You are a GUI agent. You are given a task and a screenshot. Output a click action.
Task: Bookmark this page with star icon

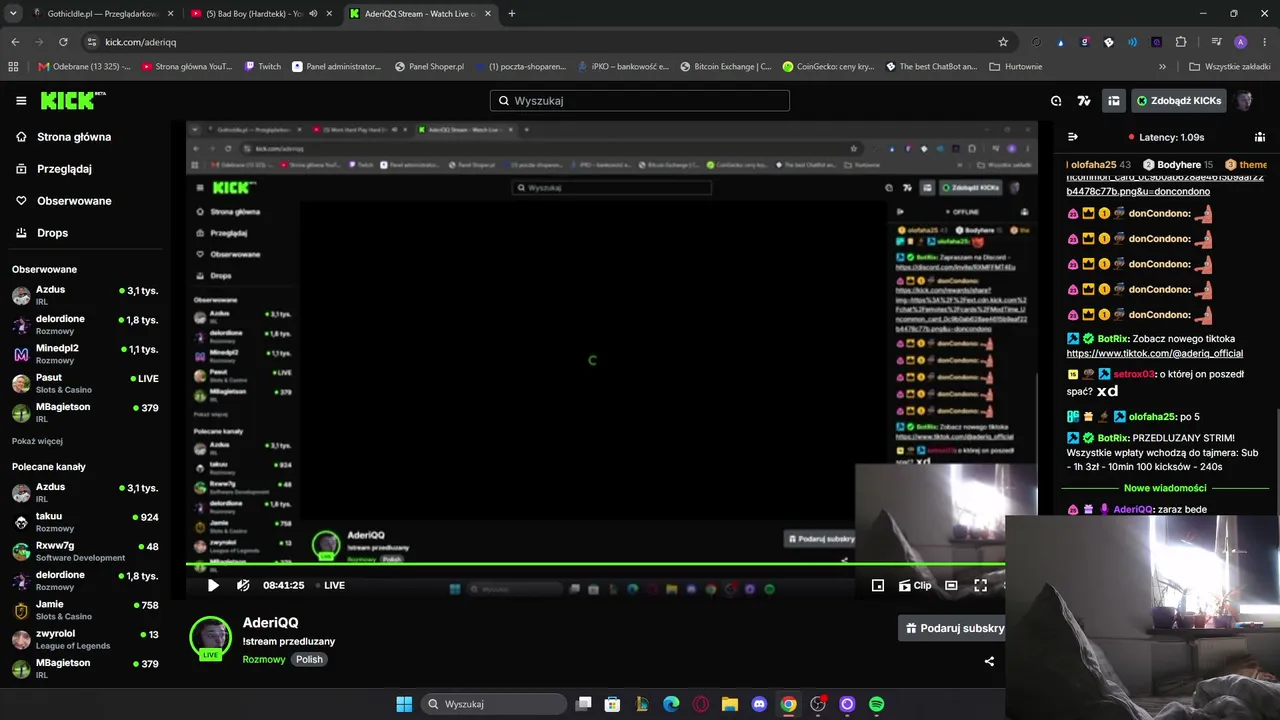pyautogui.click(x=1003, y=42)
